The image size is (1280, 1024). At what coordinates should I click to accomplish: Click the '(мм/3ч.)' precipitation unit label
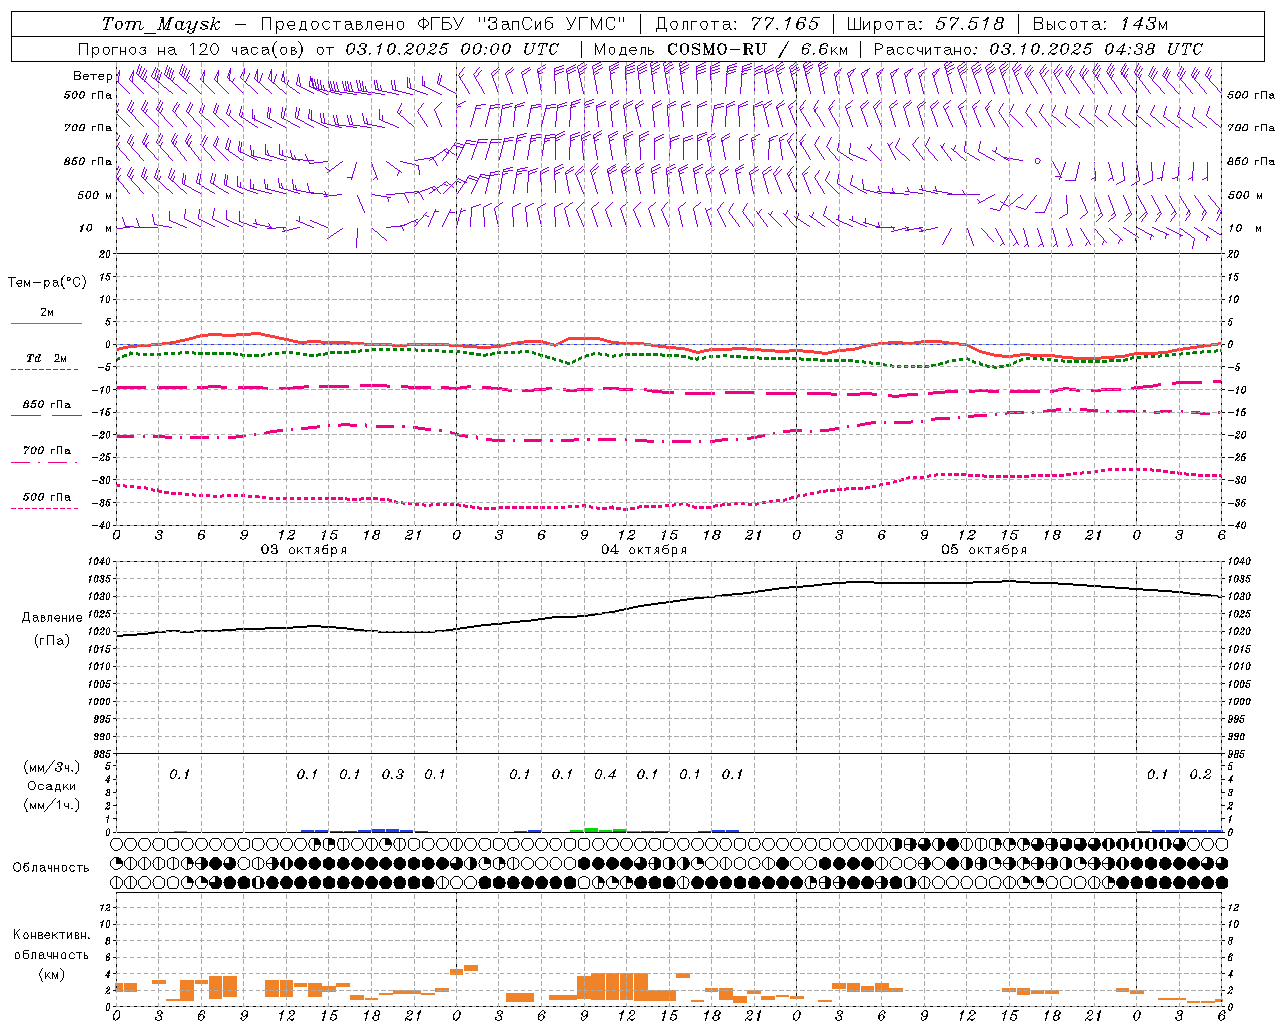coord(52,768)
